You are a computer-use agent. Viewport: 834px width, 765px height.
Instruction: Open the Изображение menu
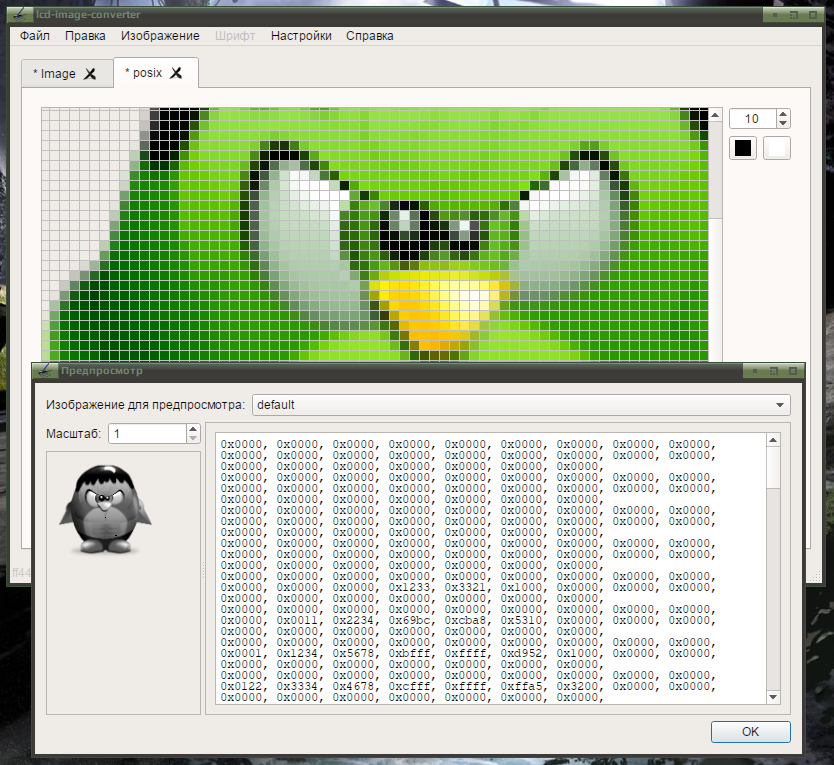point(160,36)
